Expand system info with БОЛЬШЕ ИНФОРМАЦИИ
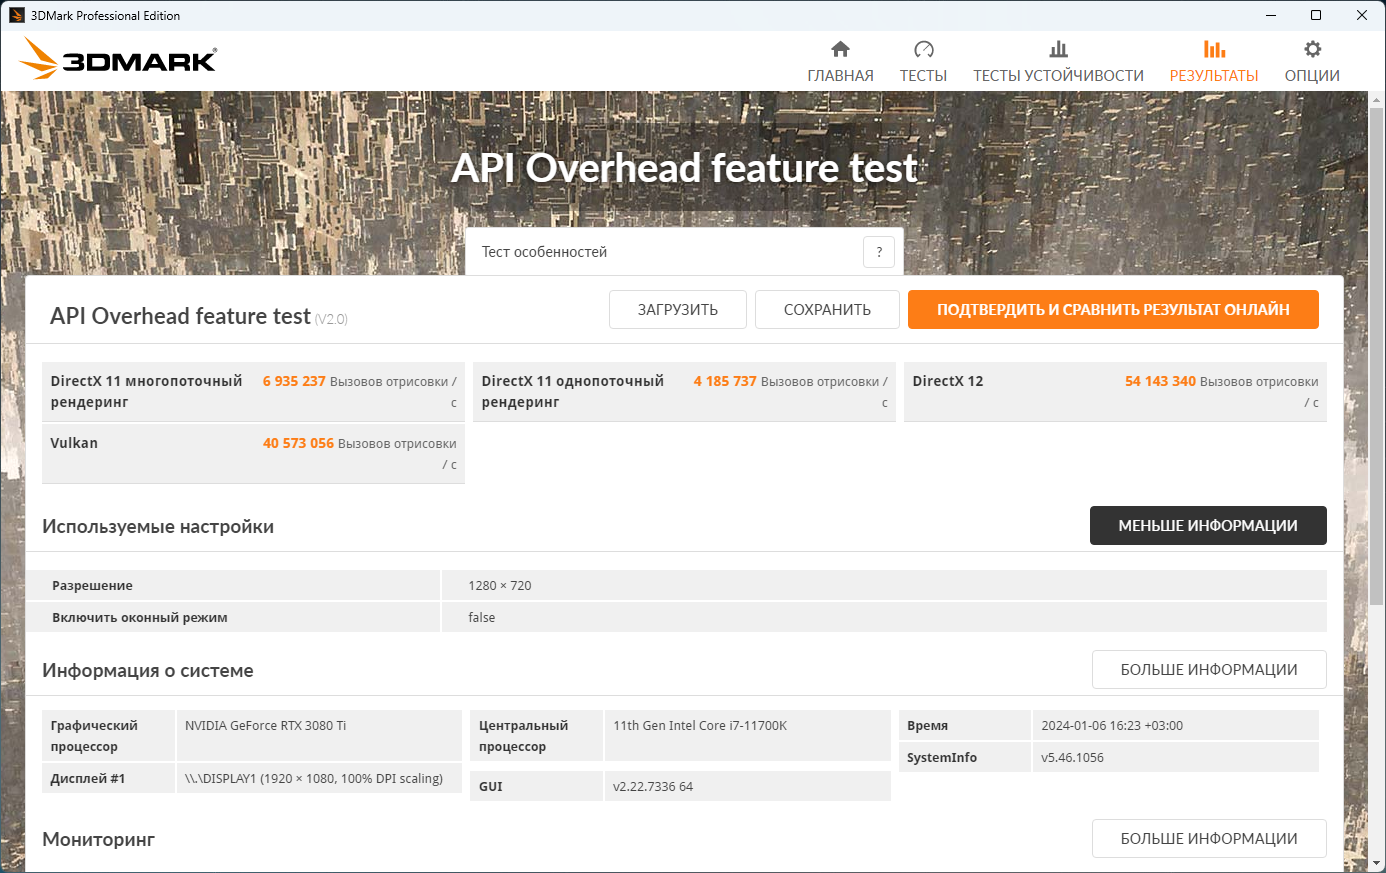 (1209, 670)
